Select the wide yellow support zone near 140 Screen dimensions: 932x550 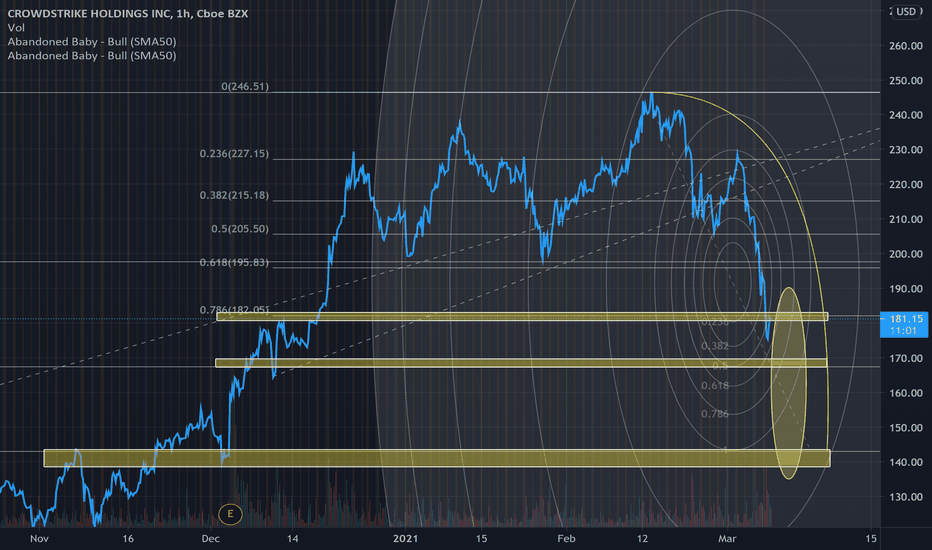coord(437,458)
